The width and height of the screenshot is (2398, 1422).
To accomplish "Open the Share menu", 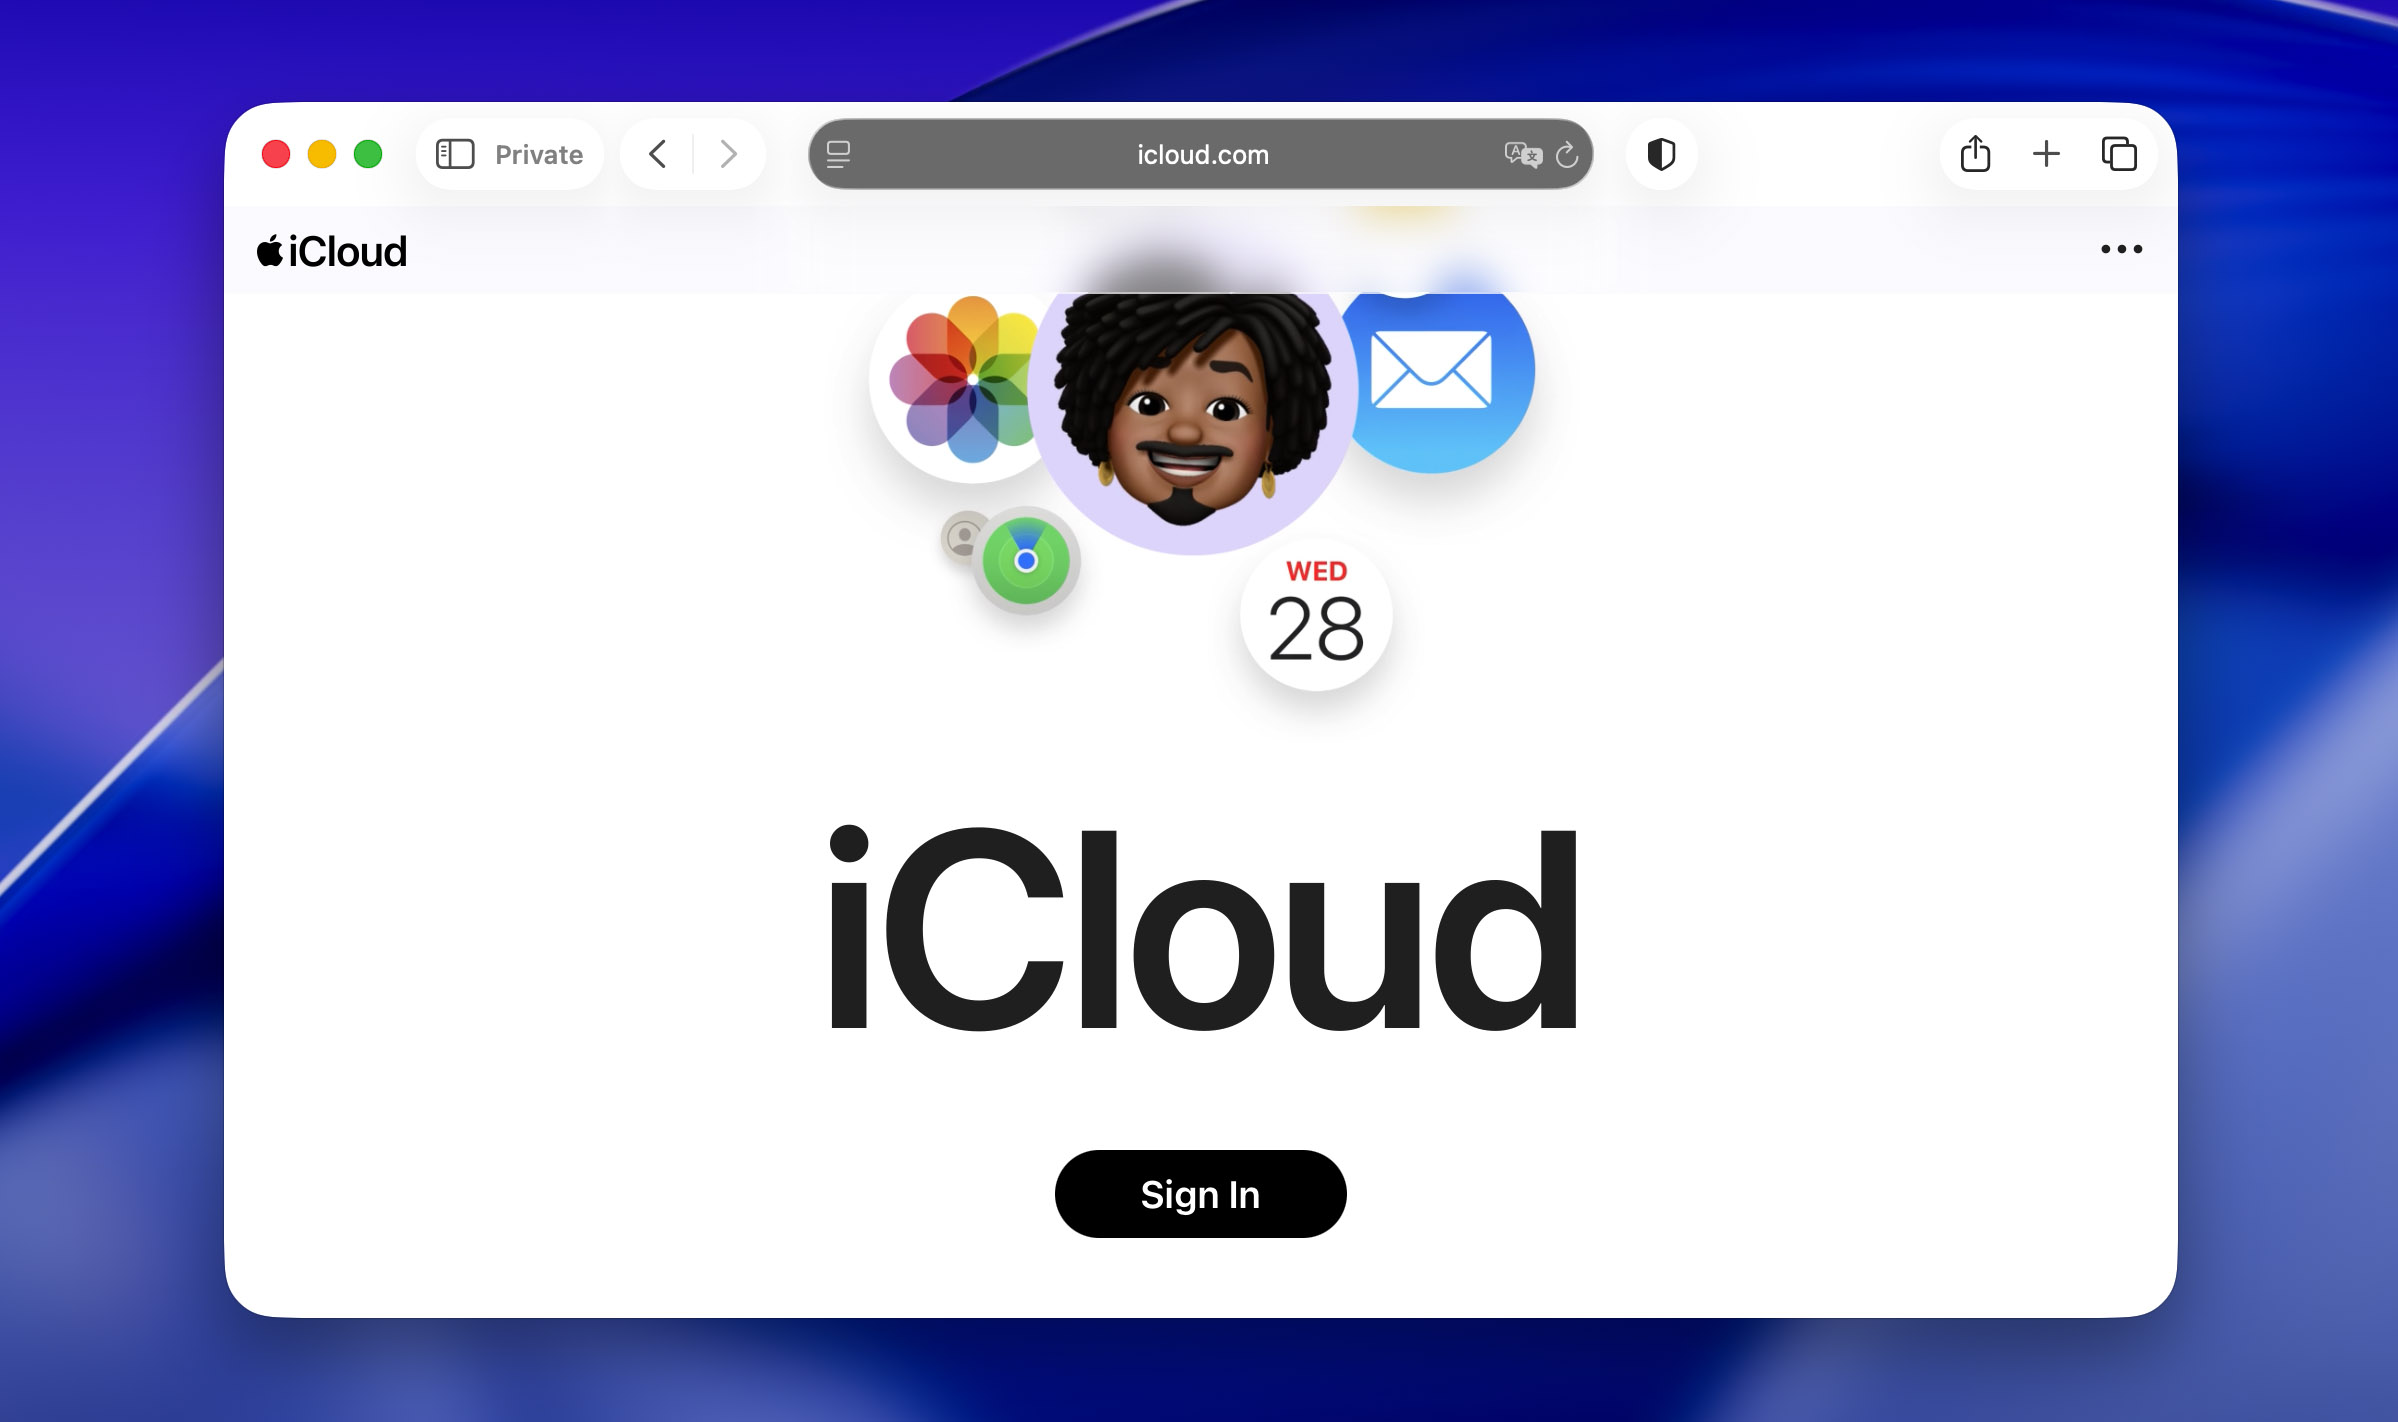I will click(1975, 154).
